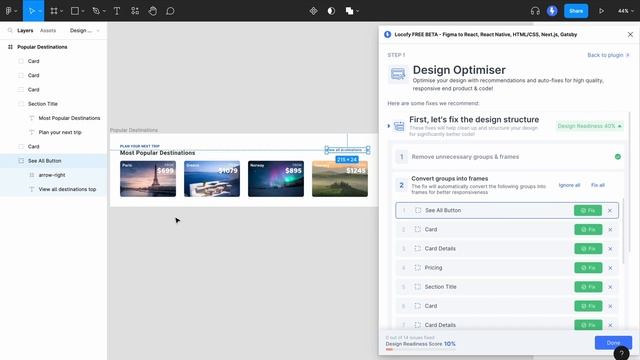Image resolution: width=640 pixels, height=360 pixels.
Task: Select the Move tool
Action: pyautogui.click(x=31, y=11)
